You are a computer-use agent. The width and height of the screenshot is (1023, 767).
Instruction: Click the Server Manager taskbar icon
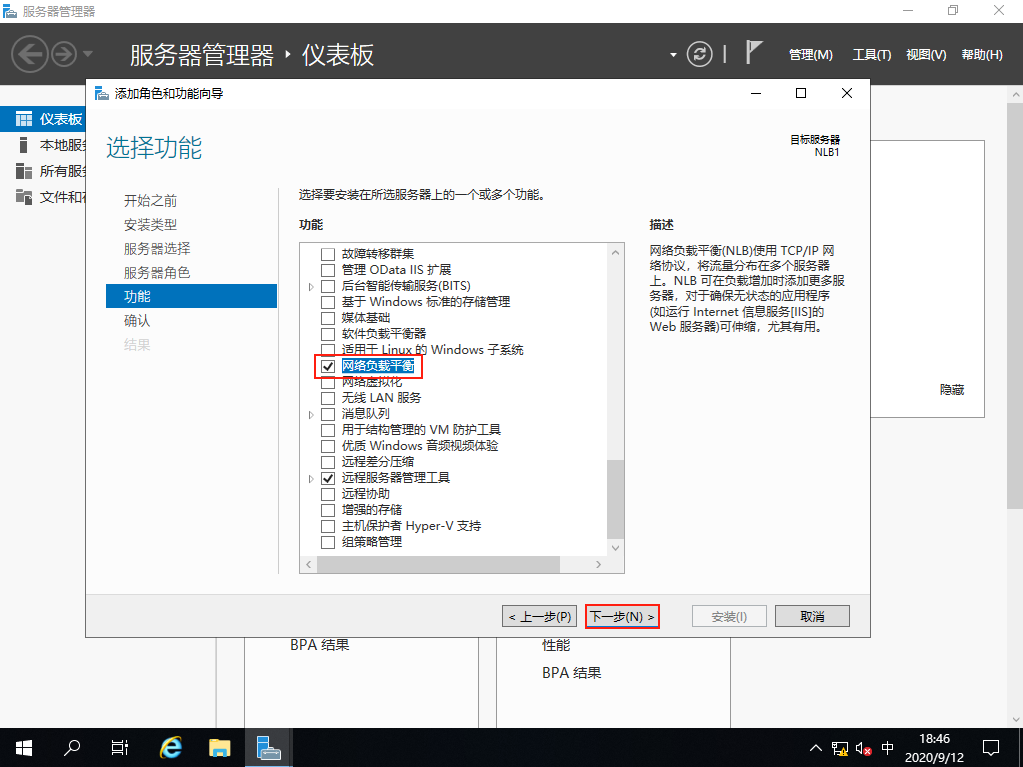click(x=268, y=747)
